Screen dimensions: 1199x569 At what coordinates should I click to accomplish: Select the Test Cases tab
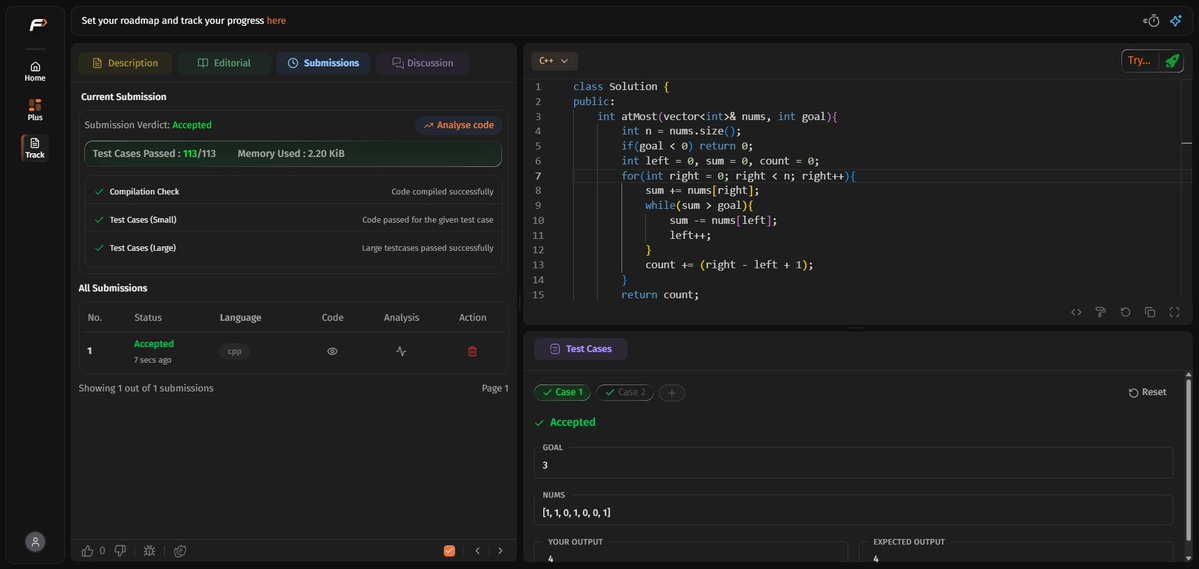[580, 349]
